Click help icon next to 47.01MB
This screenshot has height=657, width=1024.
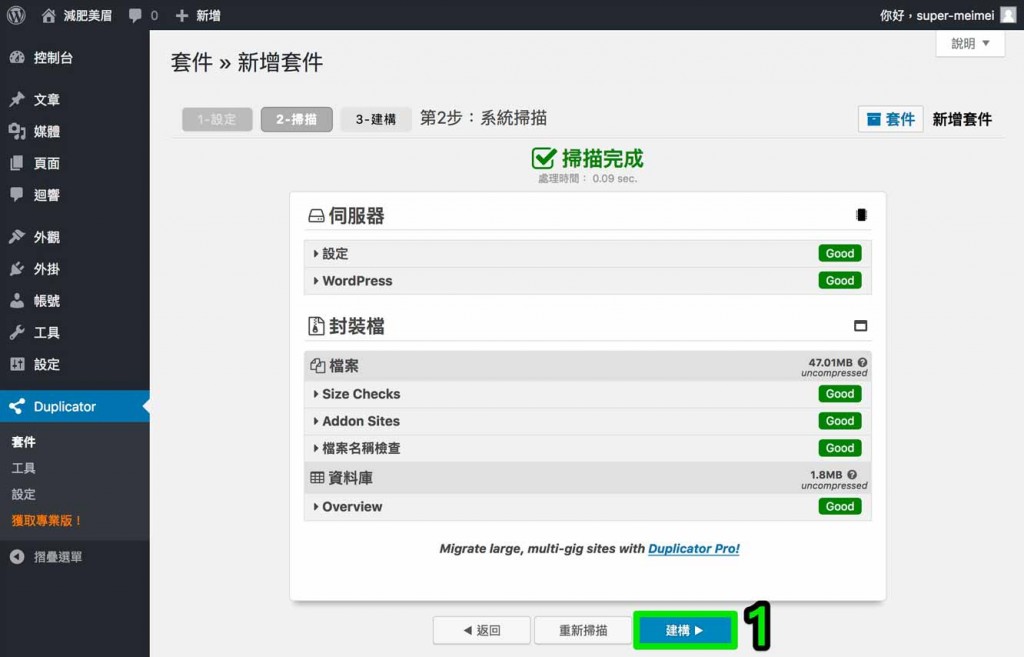pos(862,362)
